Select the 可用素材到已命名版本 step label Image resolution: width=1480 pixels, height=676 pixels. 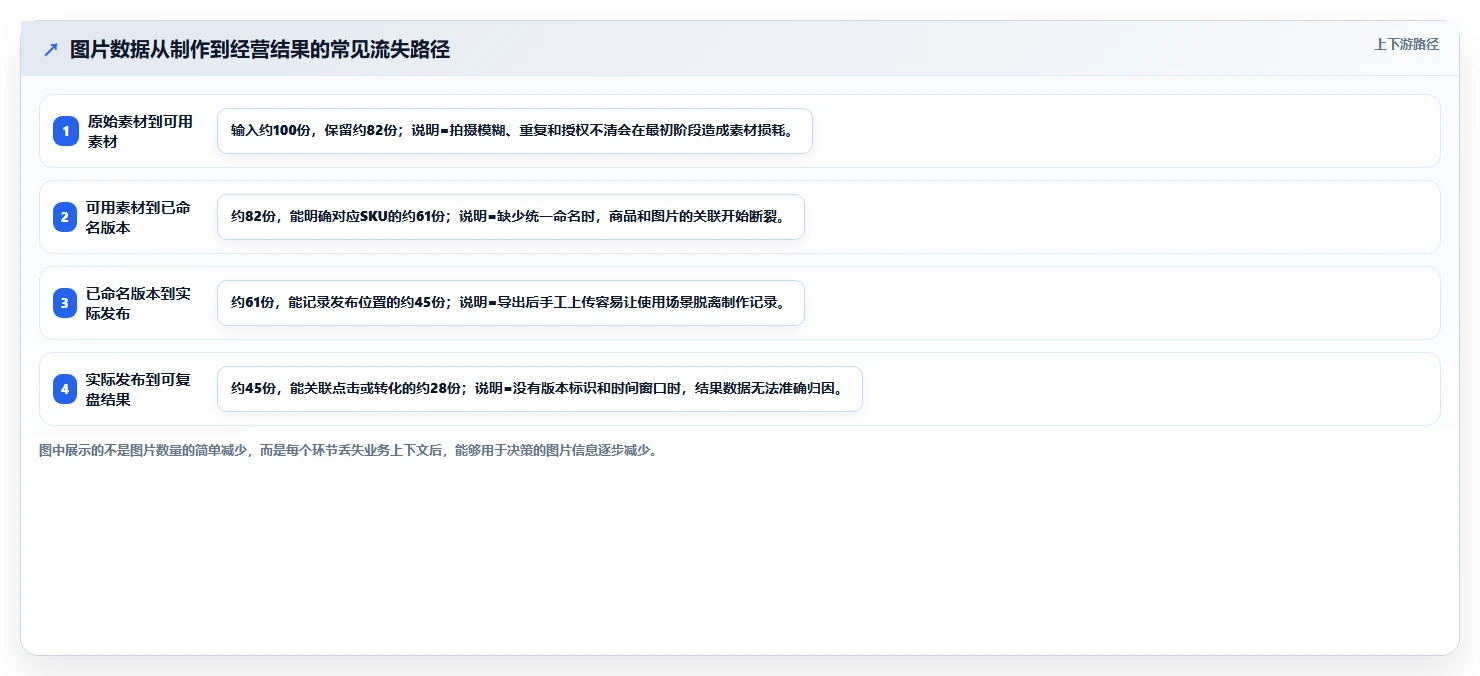point(139,217)
